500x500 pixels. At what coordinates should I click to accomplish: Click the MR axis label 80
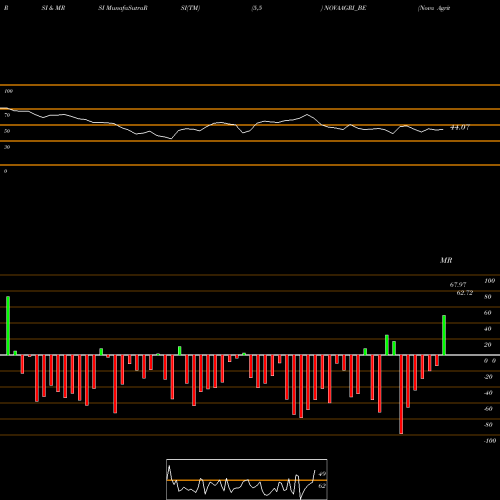[x=487, y=297]
